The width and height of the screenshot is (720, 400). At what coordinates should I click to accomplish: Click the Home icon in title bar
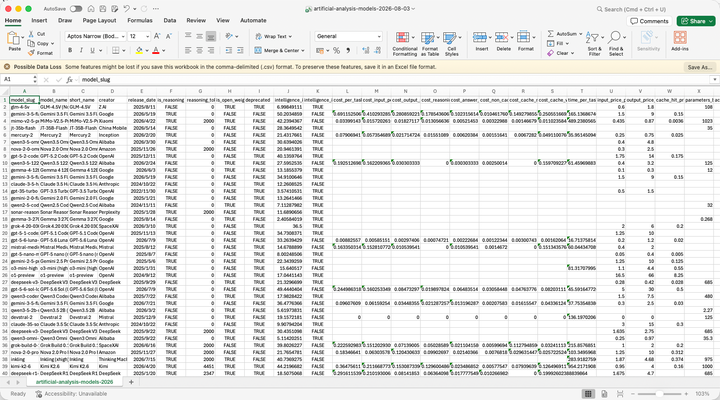coord(91,9)
